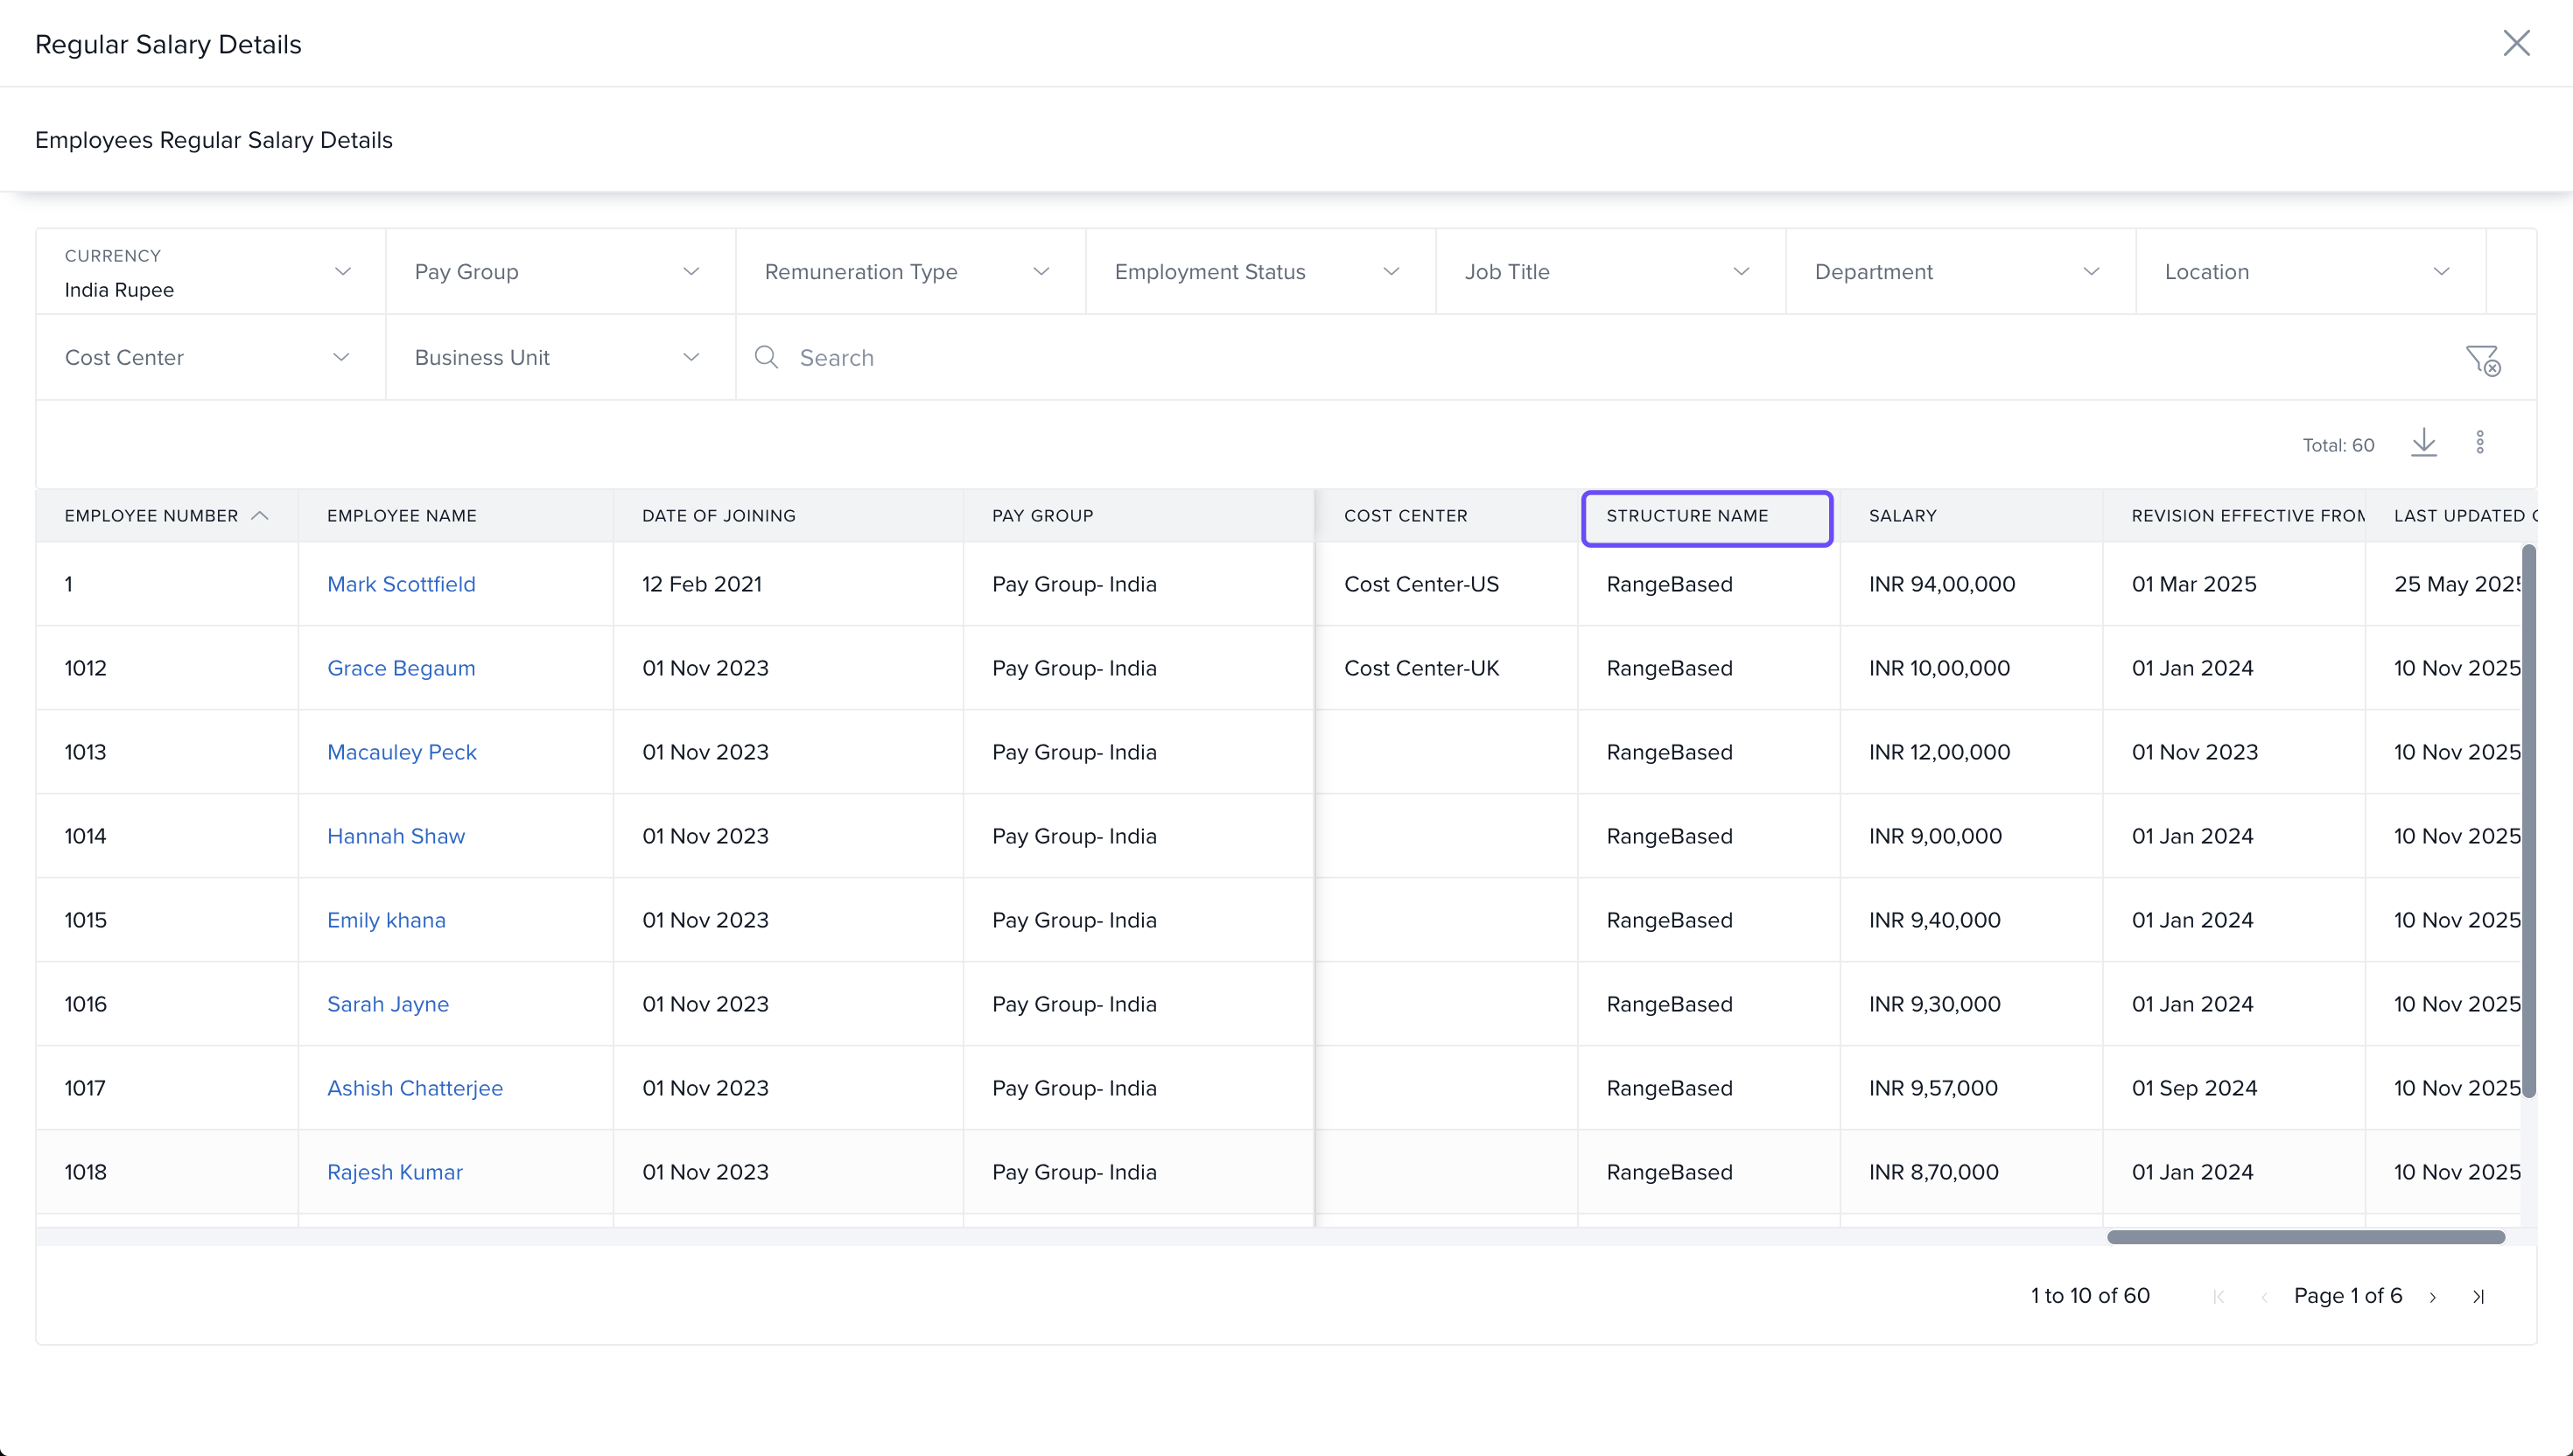Click the search magnifier icon
Viewport: 2573px width, 1456px height.
point(766,357)
